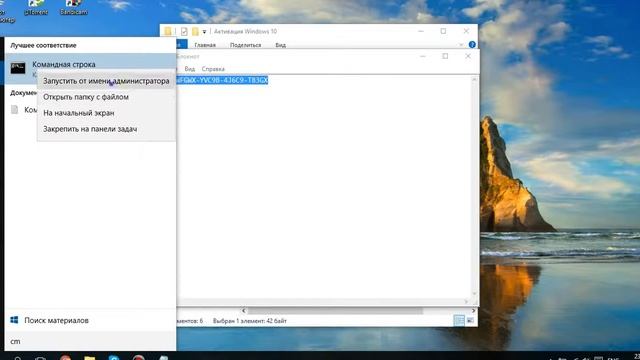This screenshot has width=640, height=360.
Task: Switch Explorer to large icons view
Action: (470, 321)
